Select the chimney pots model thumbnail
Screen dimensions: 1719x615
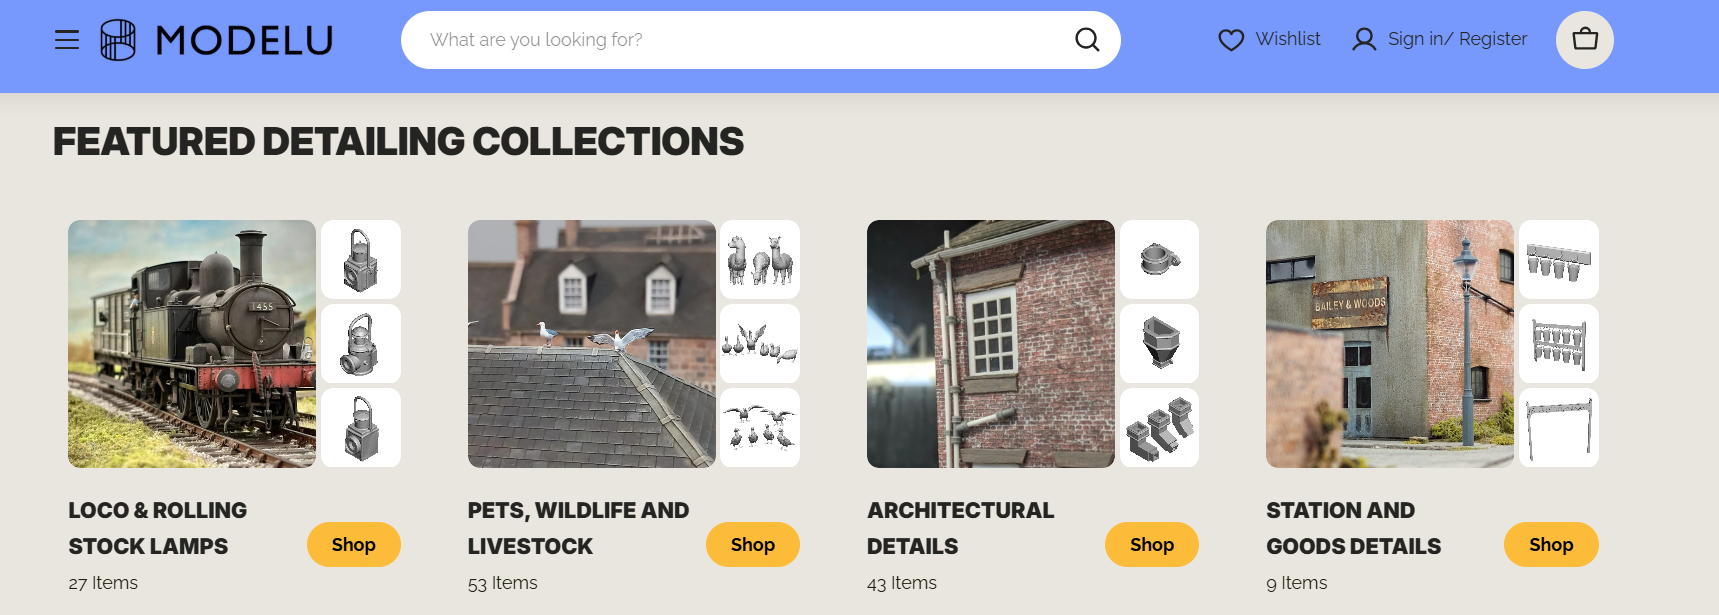point(1159,428)
